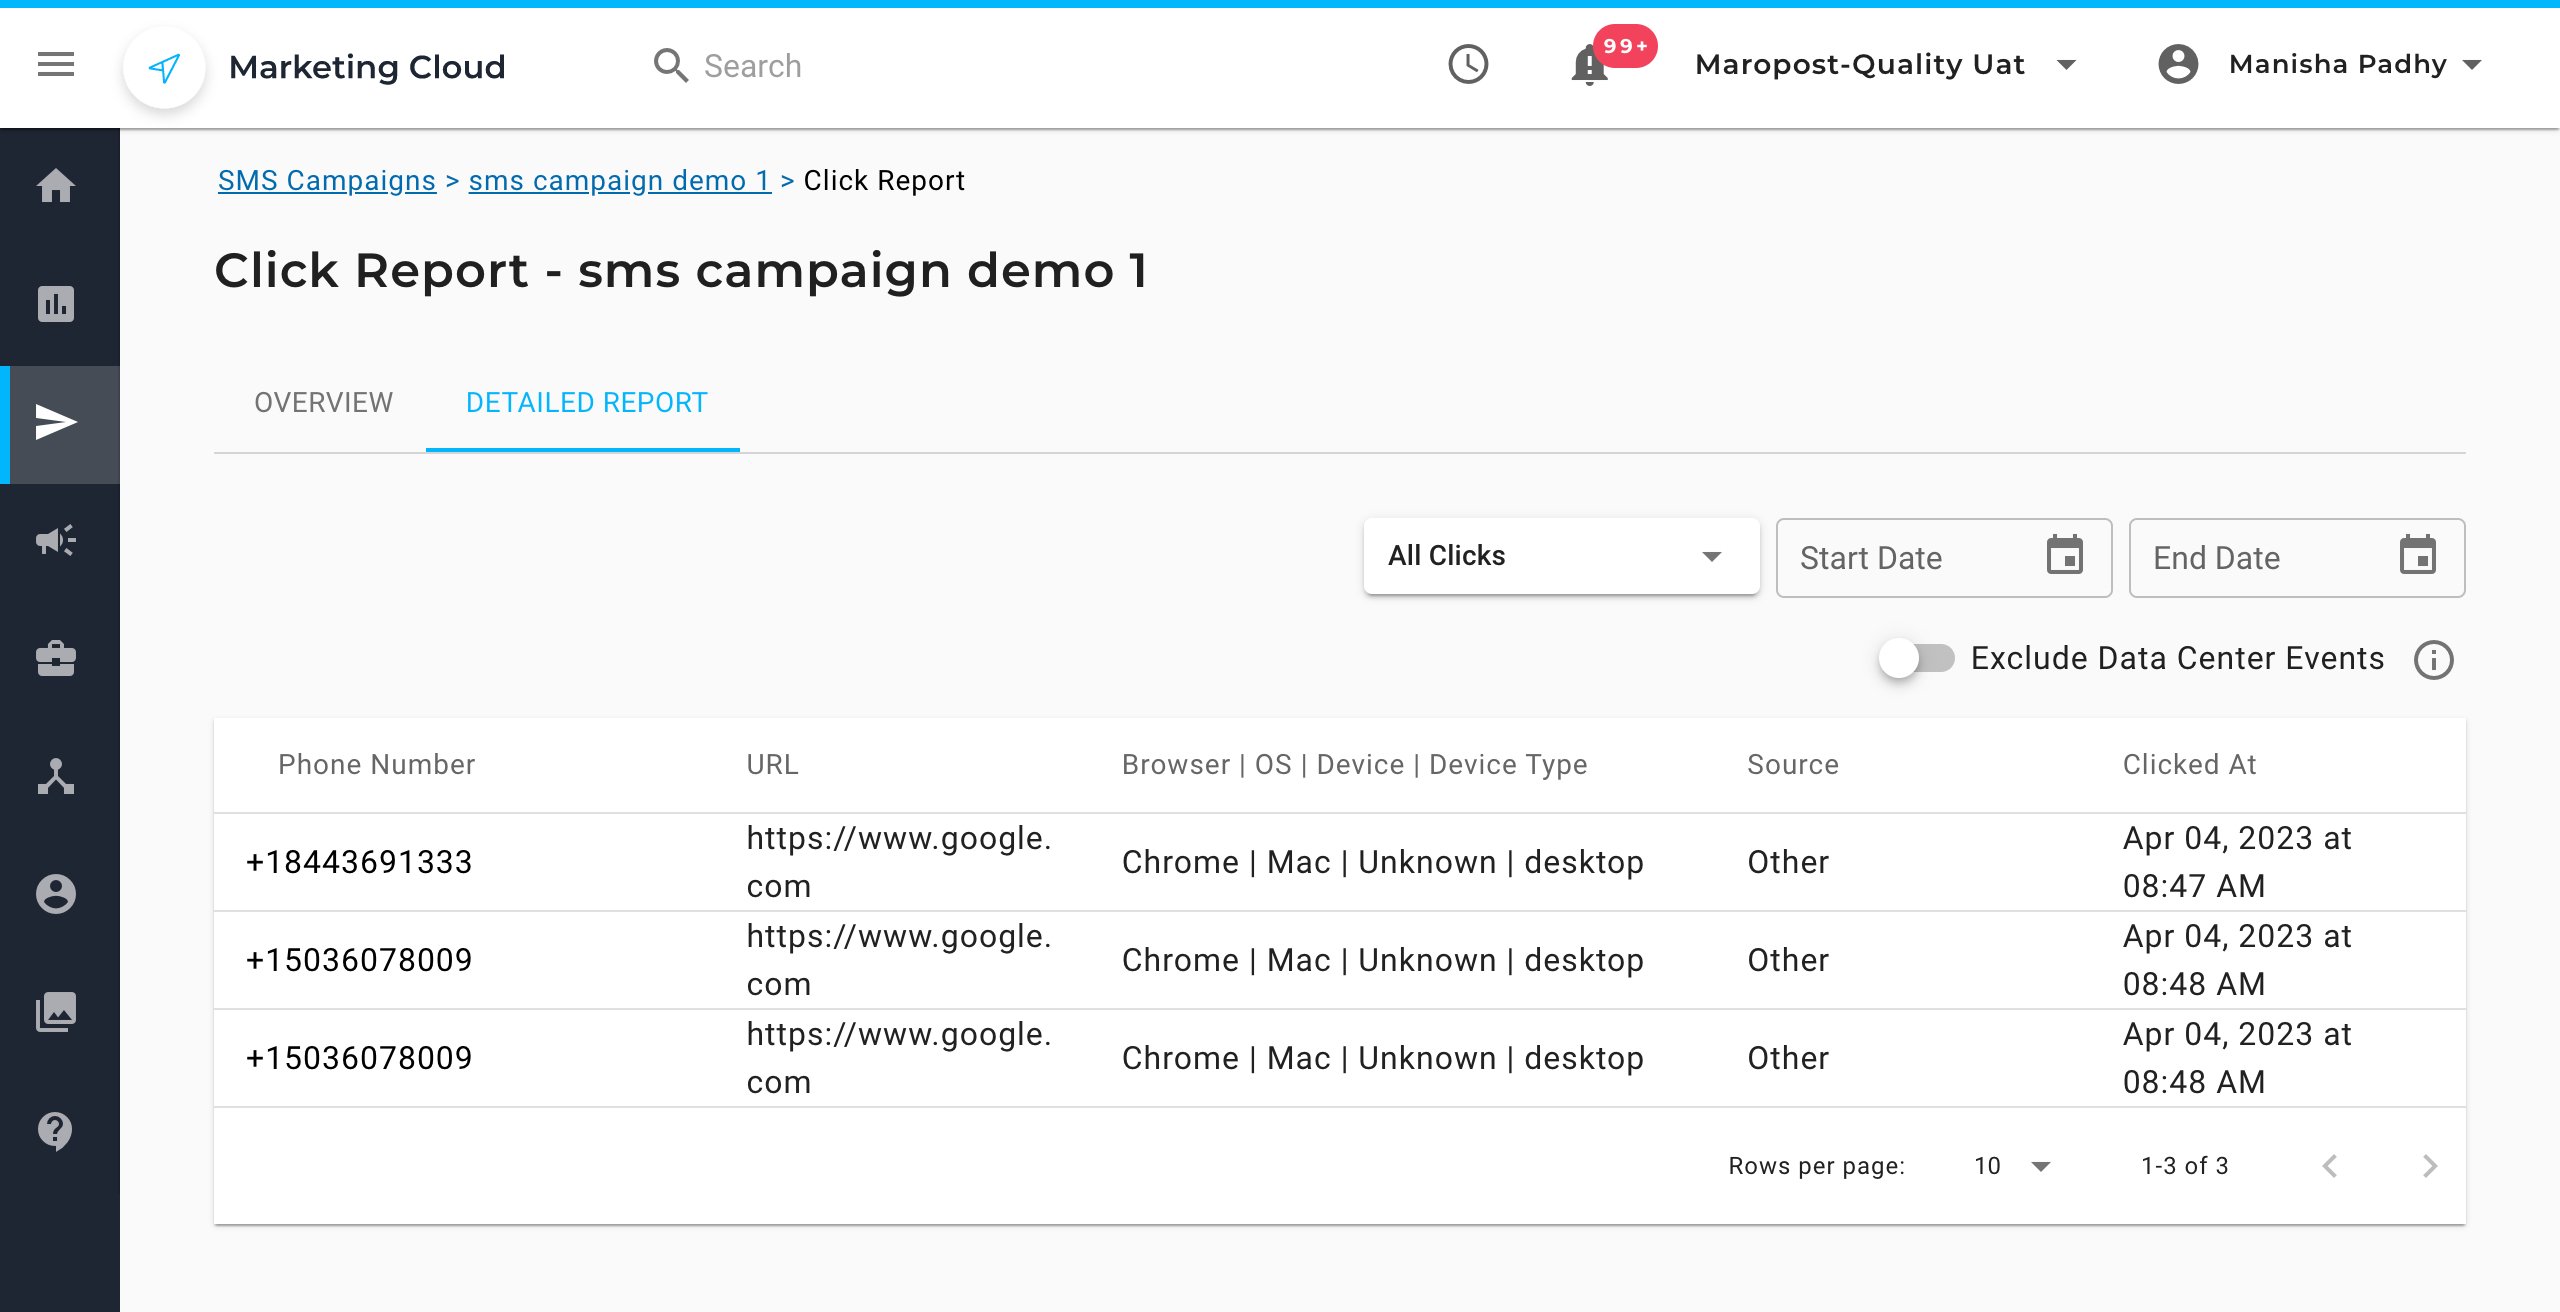Open the Maropost-Quality Uat account dropdown
This screenshot has width=2560, height=1312.
pos(1885,65)
